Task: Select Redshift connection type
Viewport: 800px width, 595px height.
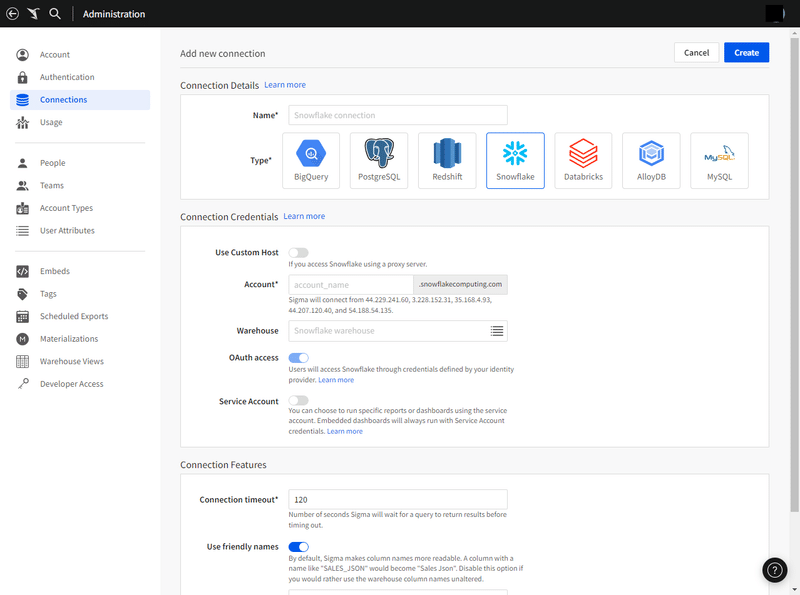Action: coord(447,161)
